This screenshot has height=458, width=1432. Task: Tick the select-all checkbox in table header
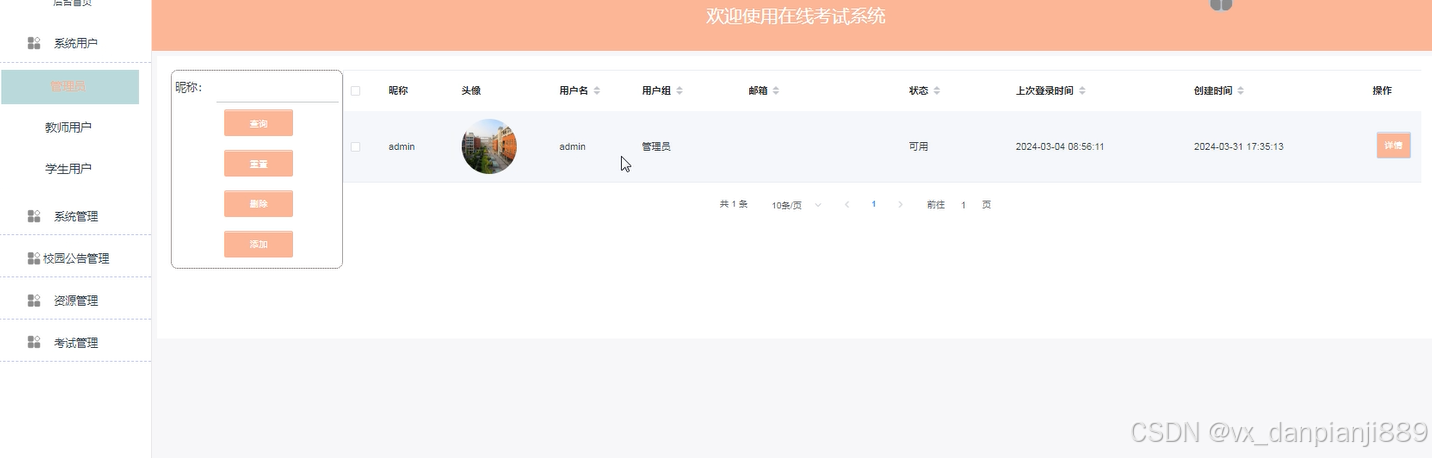[355, 91]
